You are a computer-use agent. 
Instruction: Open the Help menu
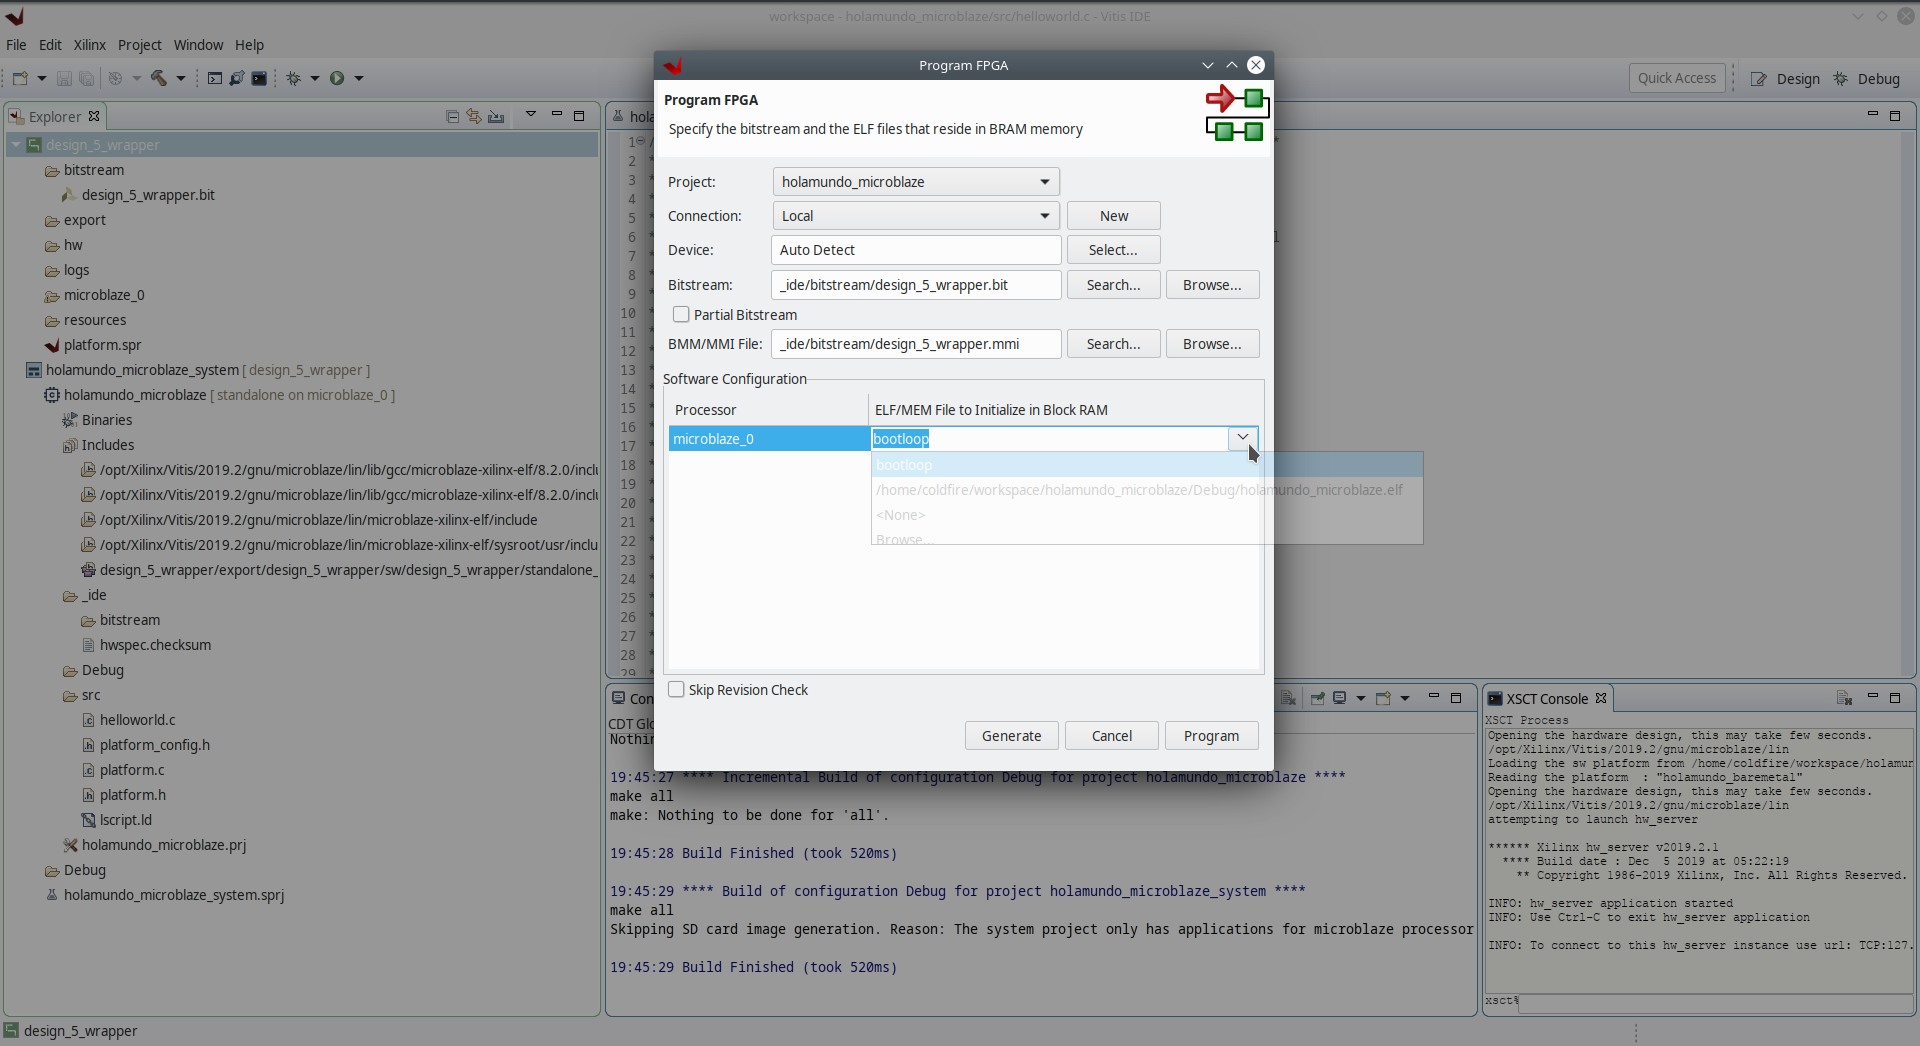point(249,45)
